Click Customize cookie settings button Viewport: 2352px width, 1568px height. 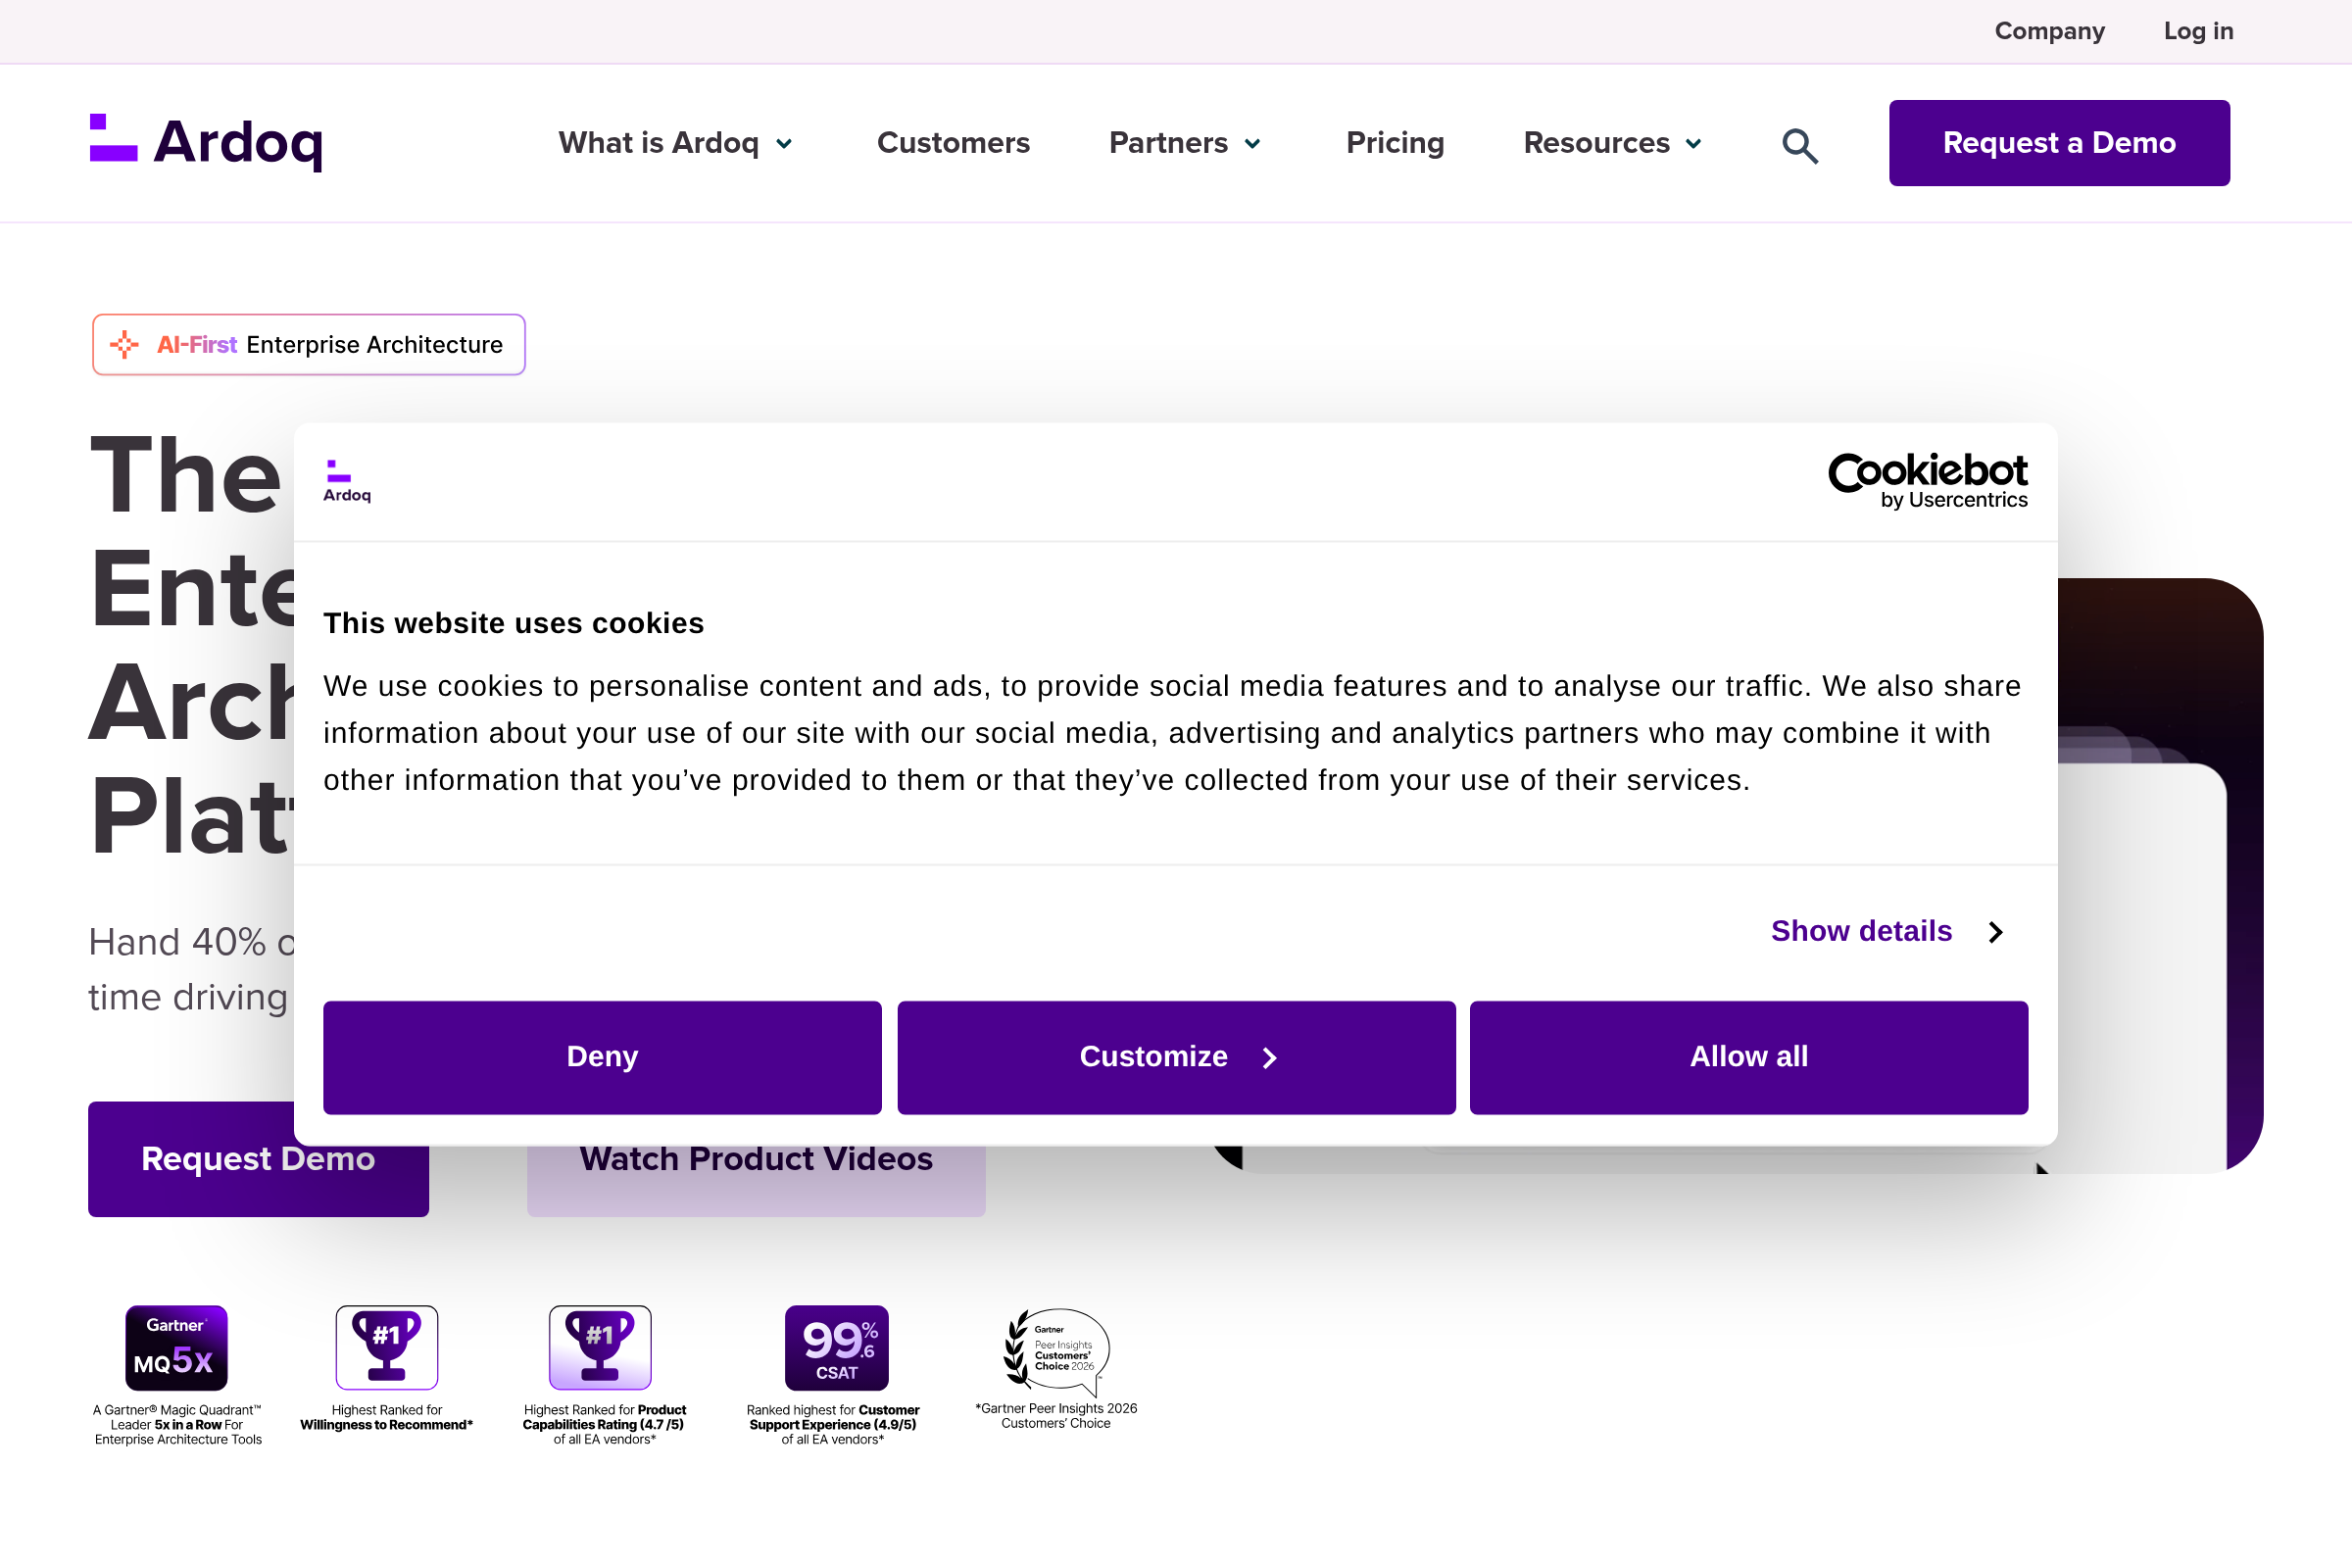1176,1057
